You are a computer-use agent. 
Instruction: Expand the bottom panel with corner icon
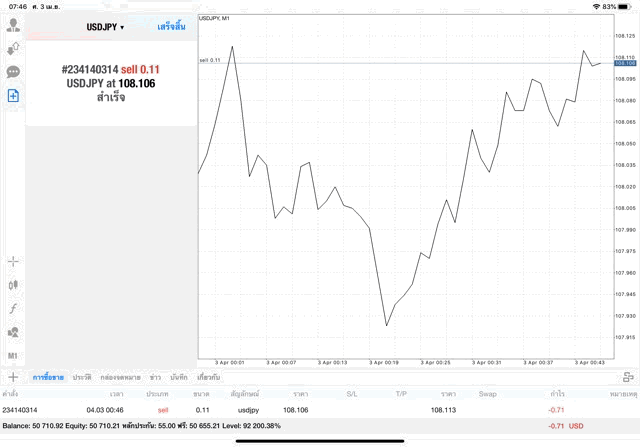point(627,377)
